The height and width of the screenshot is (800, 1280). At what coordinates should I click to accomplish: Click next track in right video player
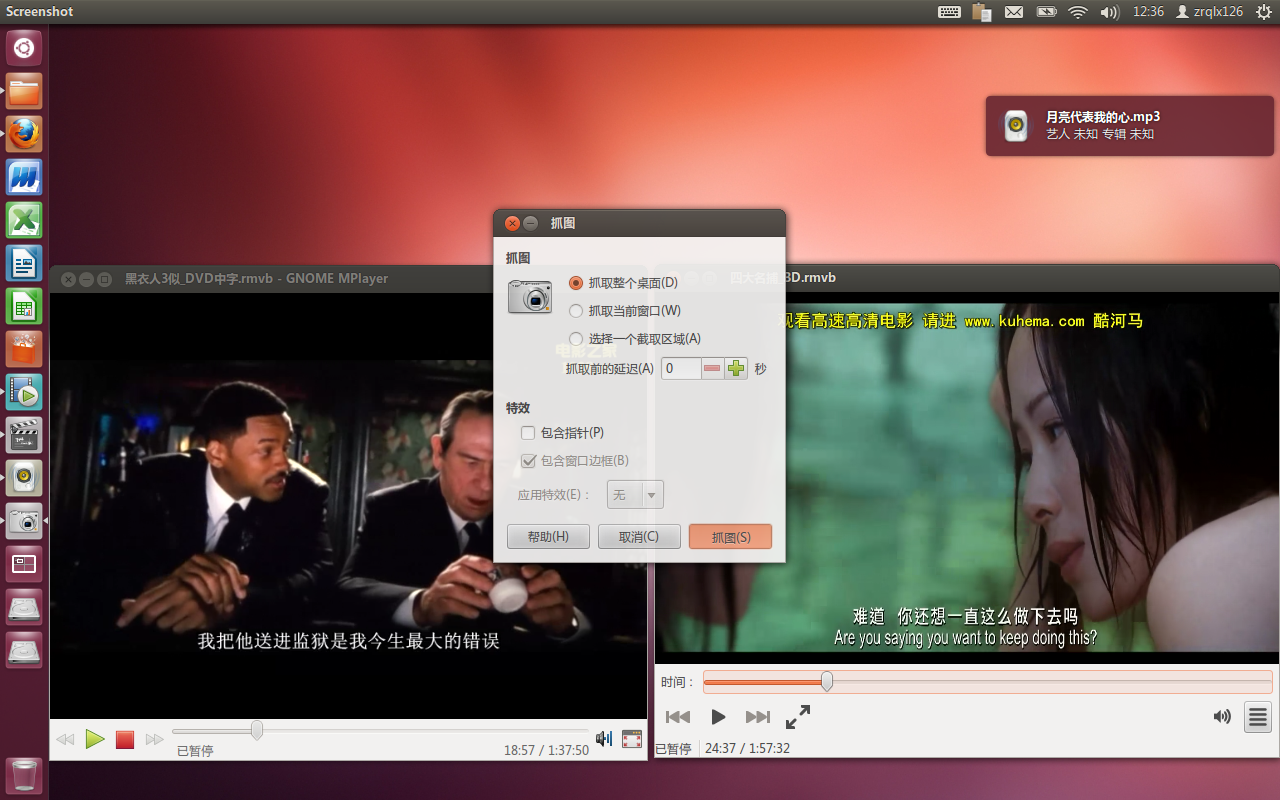(758, 717)
